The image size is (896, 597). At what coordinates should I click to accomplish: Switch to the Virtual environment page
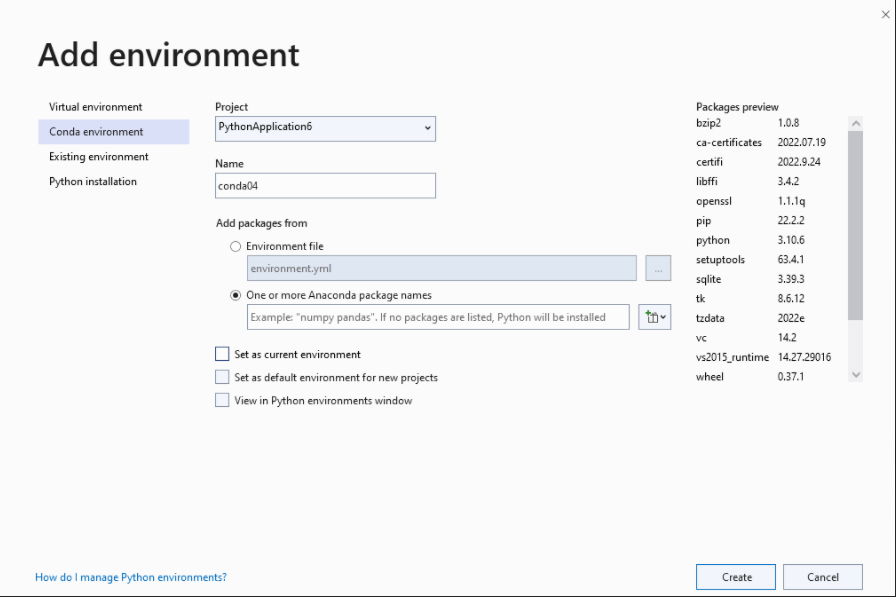click(x=95, y=107)
